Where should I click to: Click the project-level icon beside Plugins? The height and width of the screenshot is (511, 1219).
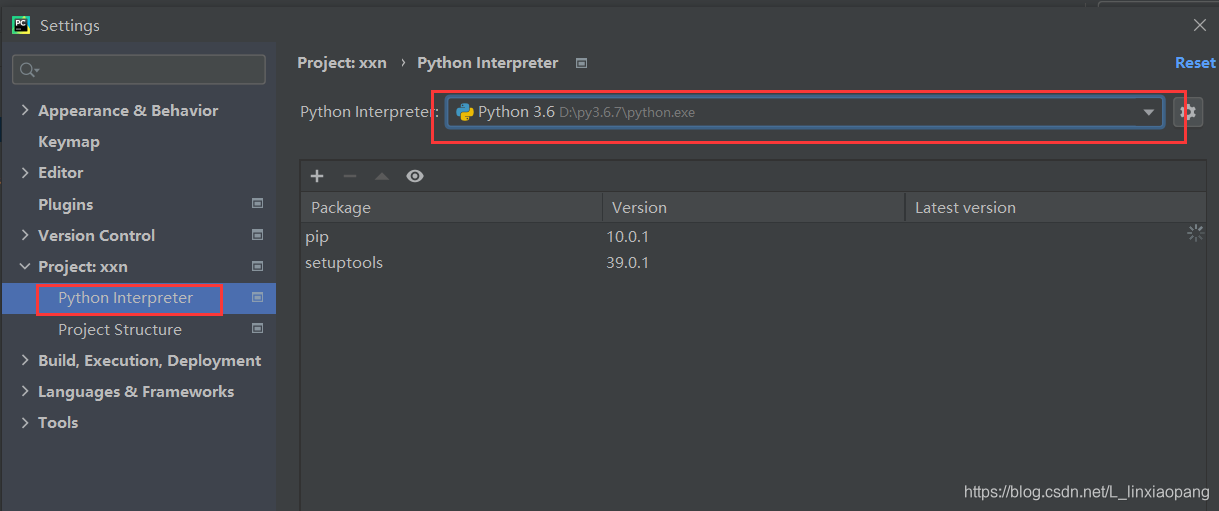click(257, 204)
